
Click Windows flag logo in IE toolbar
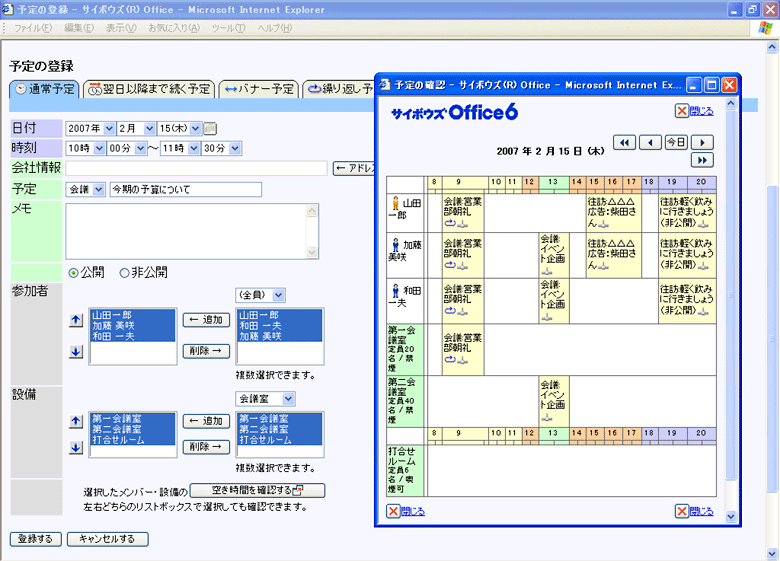pos(765,28)
